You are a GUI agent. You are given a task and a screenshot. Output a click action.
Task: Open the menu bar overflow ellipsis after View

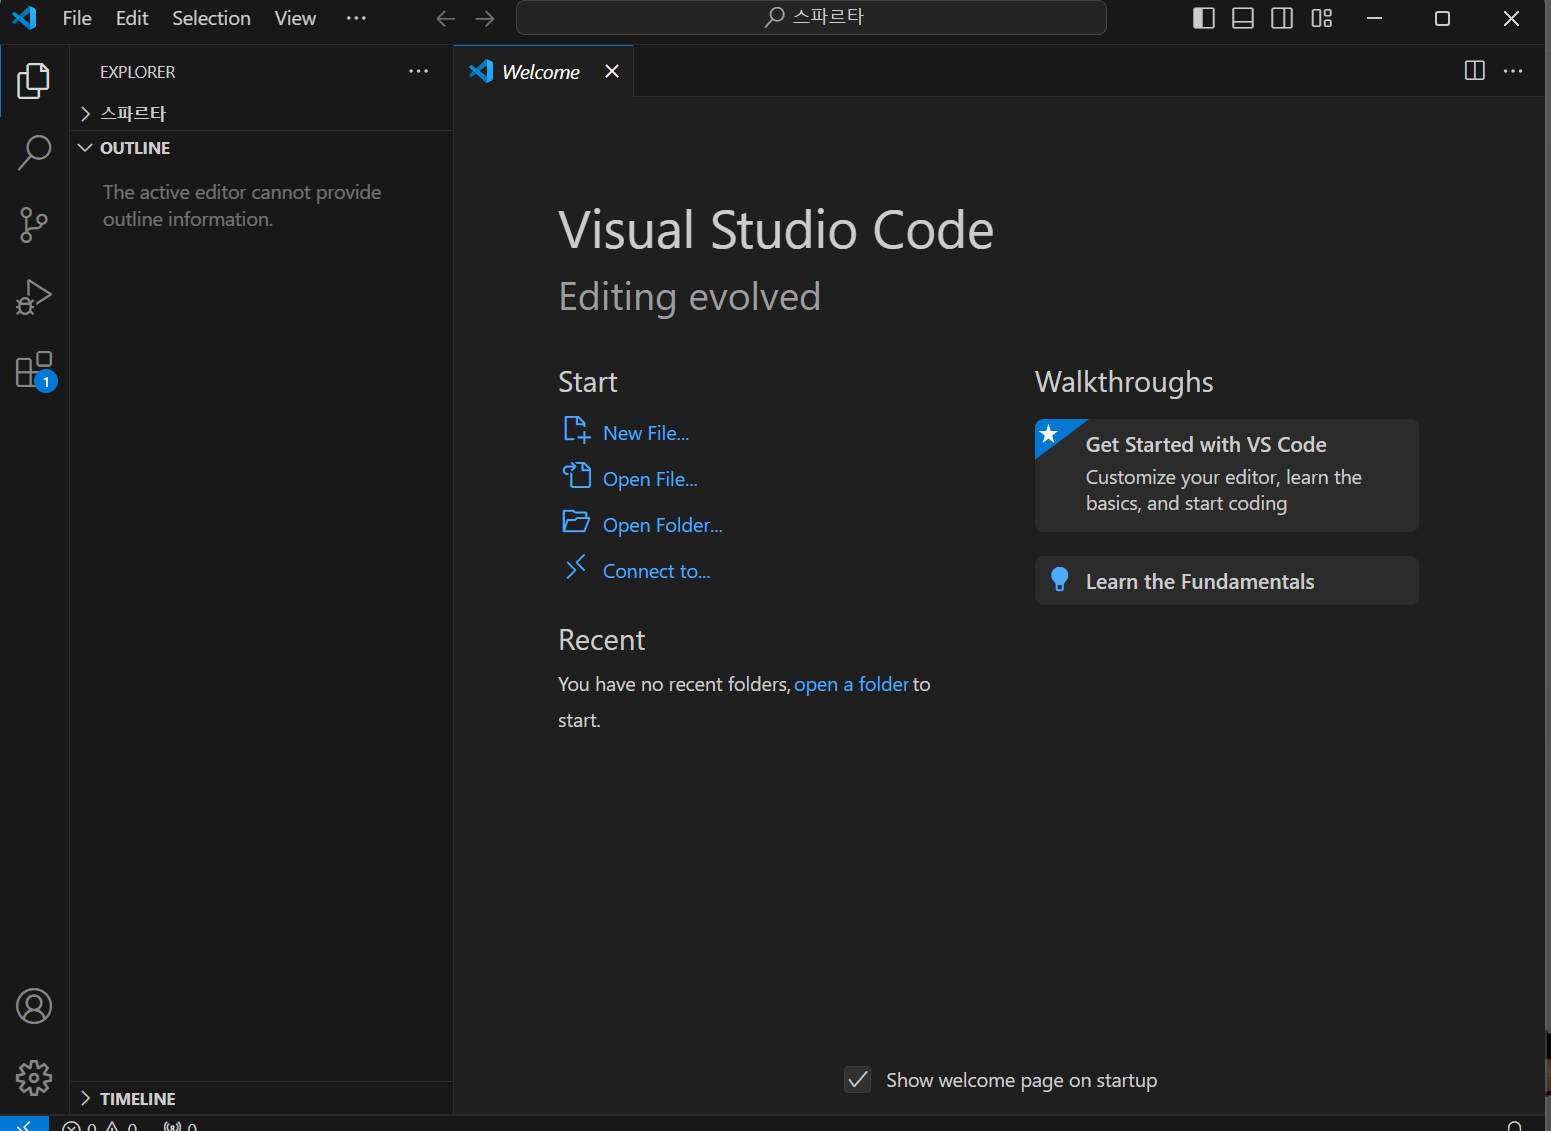click(356, 18)
